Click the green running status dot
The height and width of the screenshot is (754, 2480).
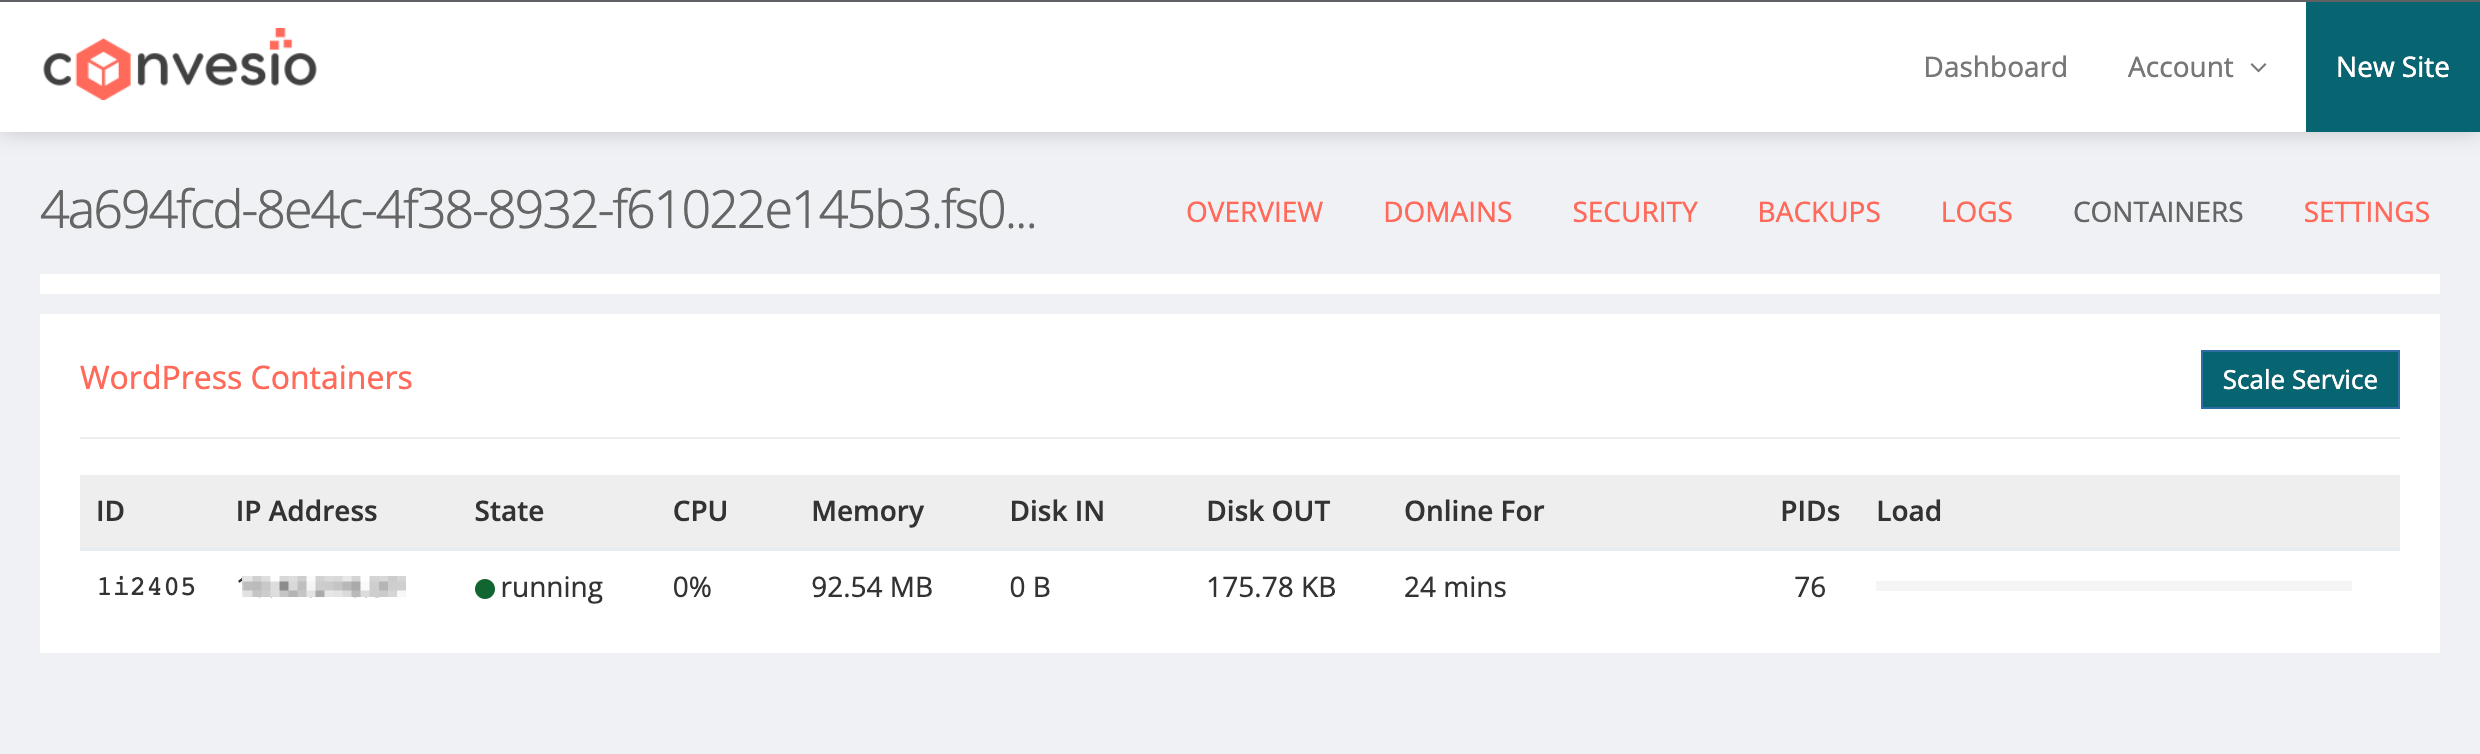click(x=485, y=589)
